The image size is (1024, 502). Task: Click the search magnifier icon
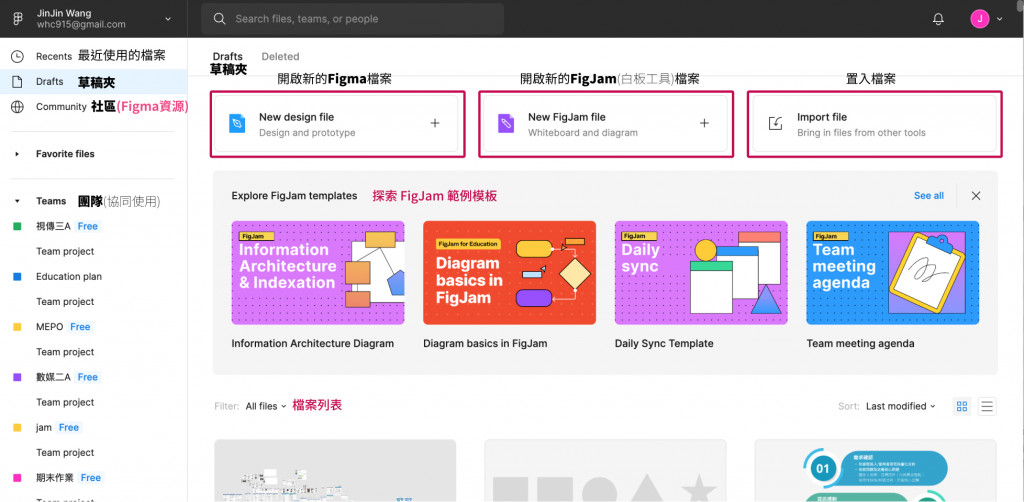pos(220,19)
